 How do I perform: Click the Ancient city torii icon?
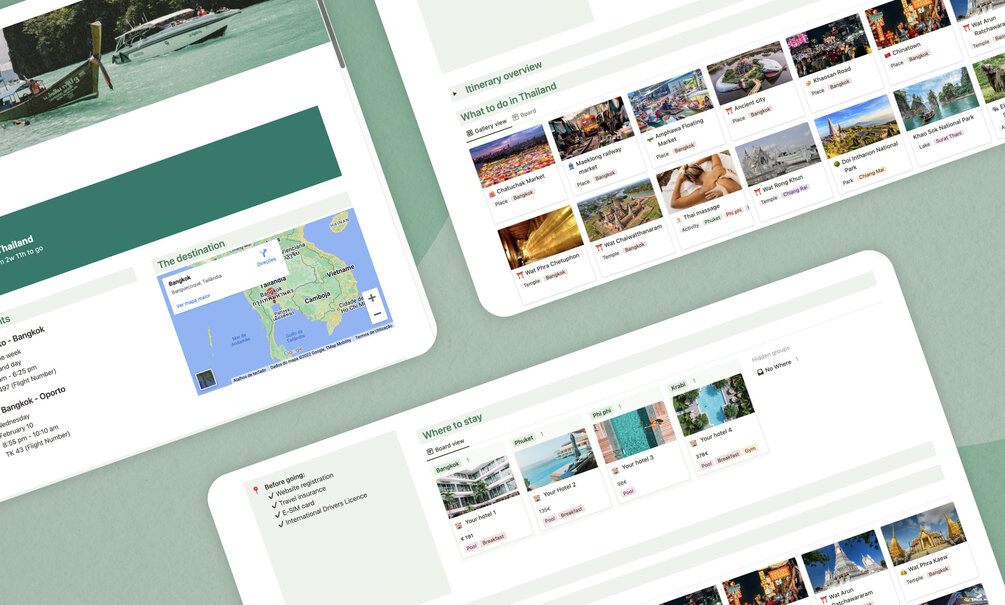(x=729, y=110)
